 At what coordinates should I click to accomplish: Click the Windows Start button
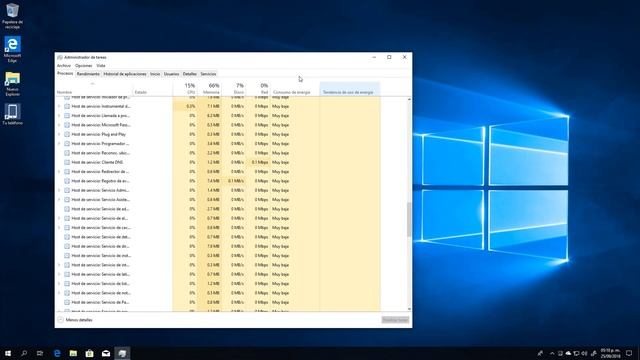coord(8,353)
